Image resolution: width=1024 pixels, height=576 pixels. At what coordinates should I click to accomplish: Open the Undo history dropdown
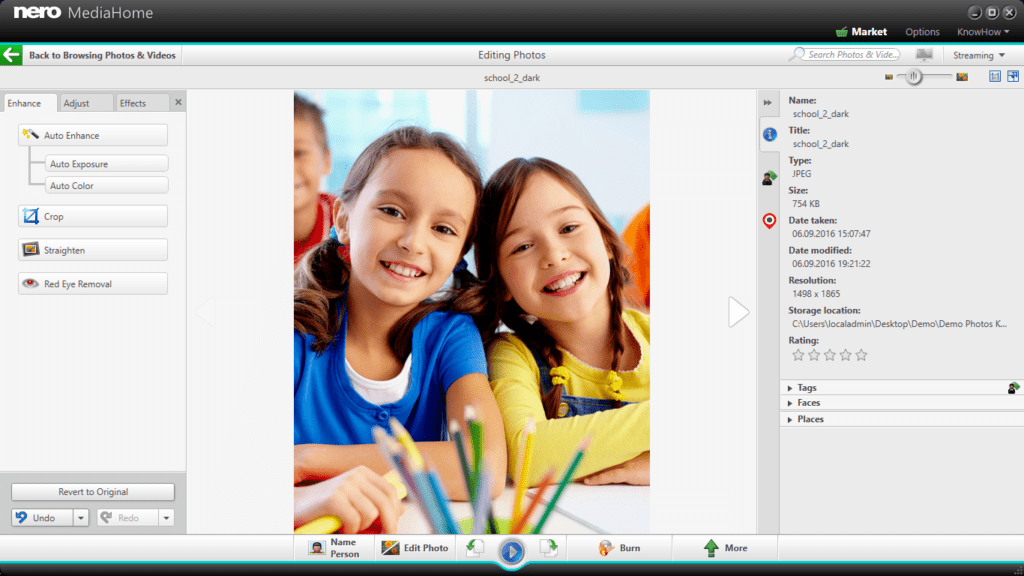pos(81,518)
